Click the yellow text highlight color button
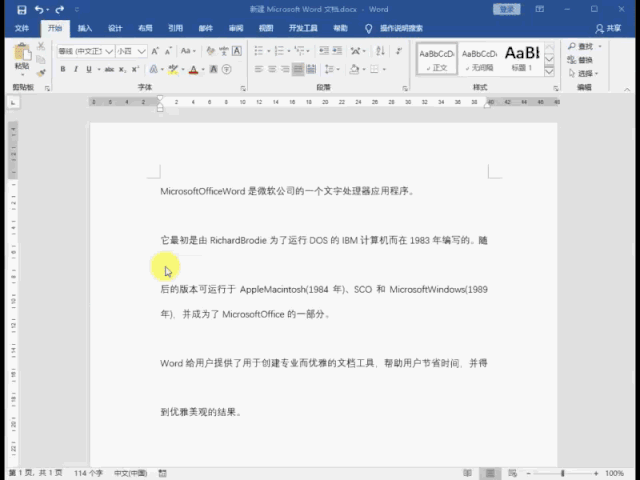Viewport: 640px width, 480px height. click(173, 69)
